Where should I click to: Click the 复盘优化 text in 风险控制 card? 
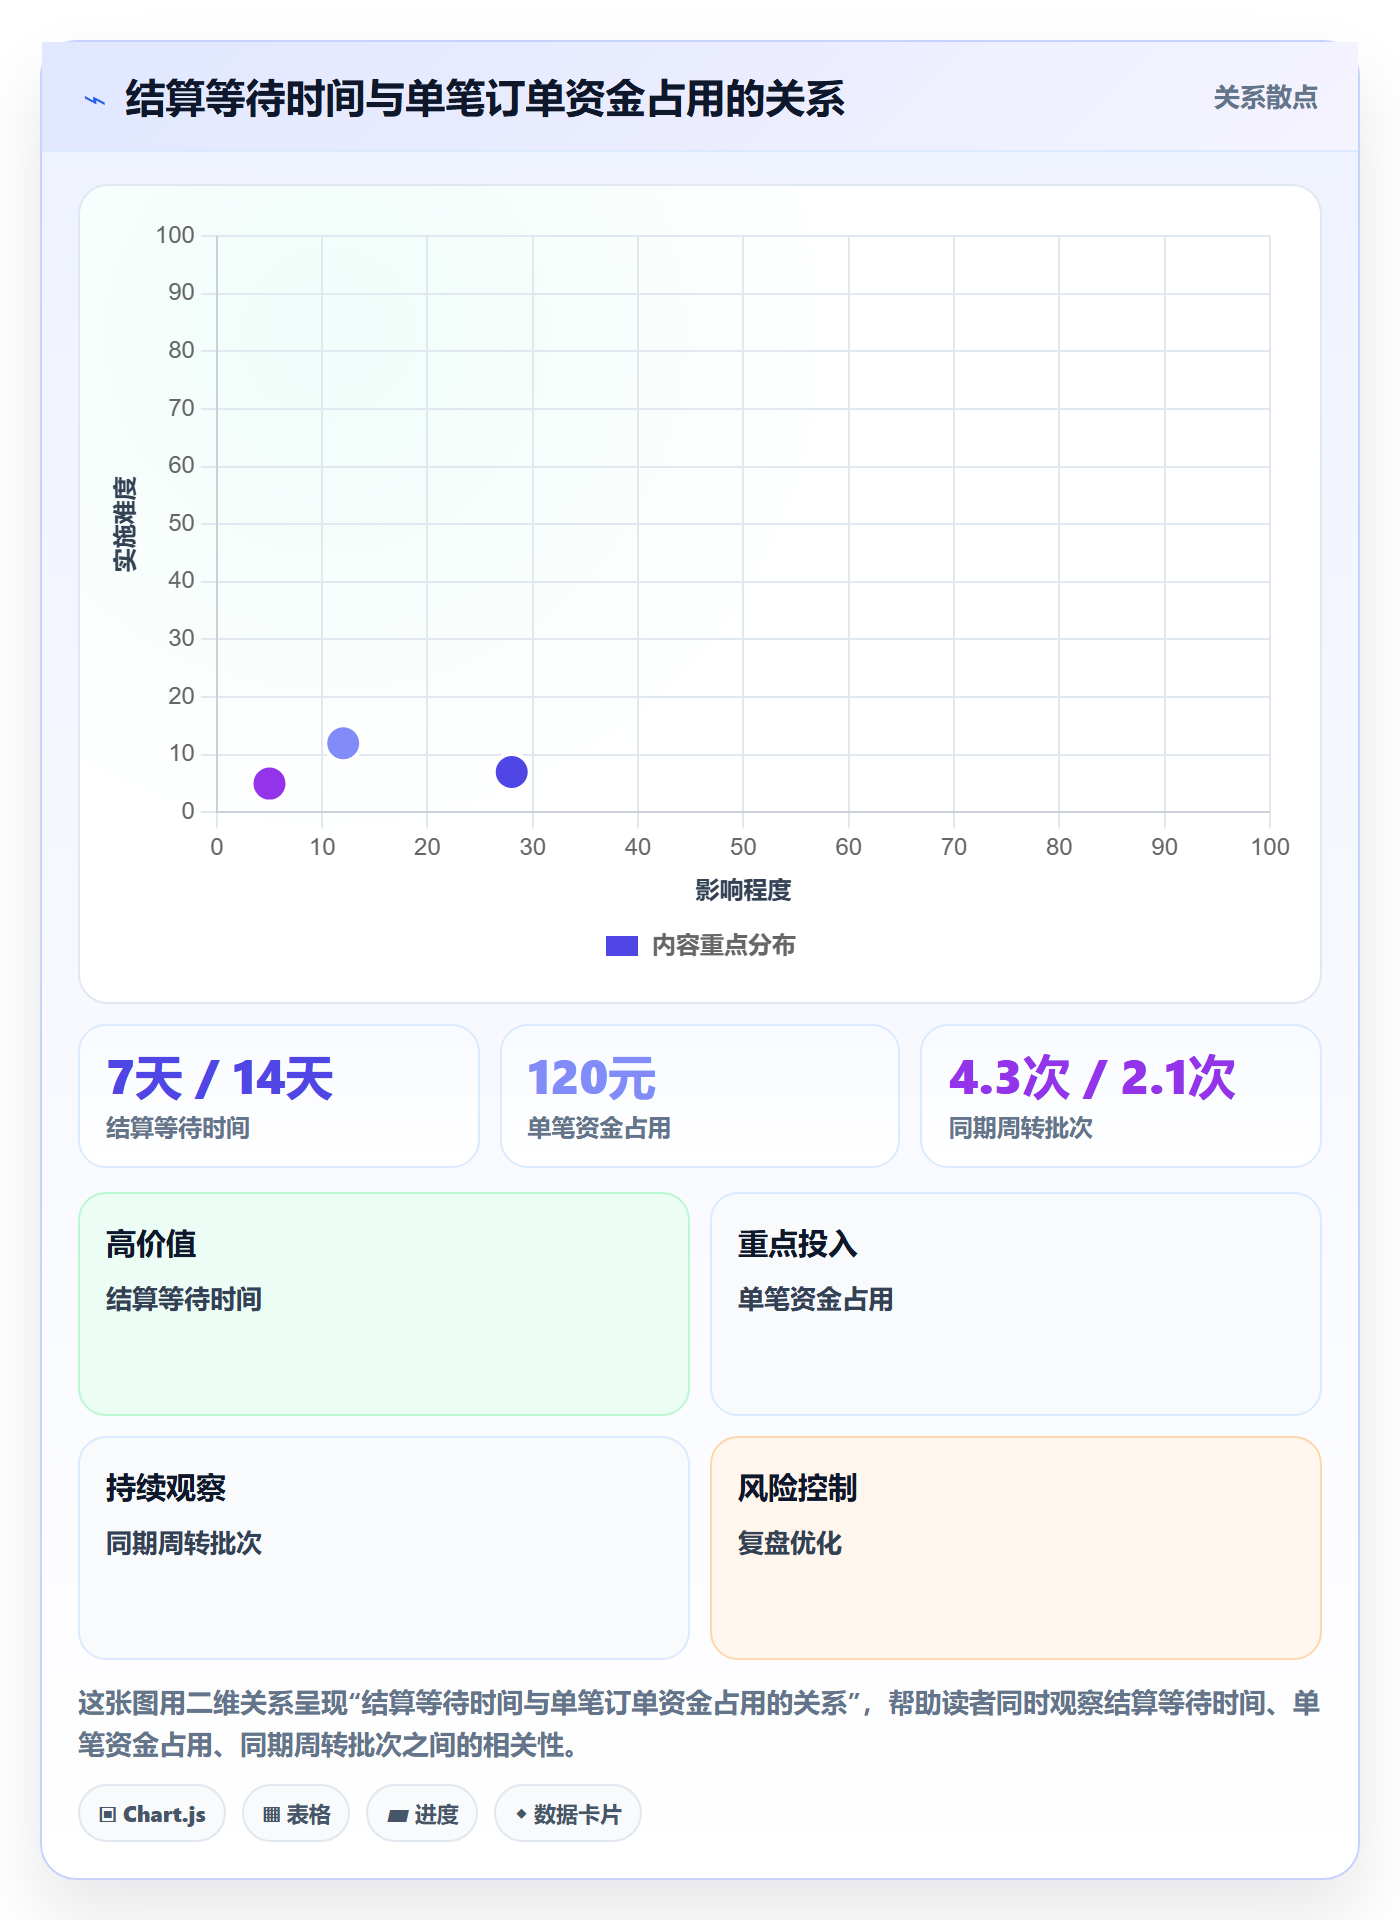pyautogui.click(x=790, y=1543)
